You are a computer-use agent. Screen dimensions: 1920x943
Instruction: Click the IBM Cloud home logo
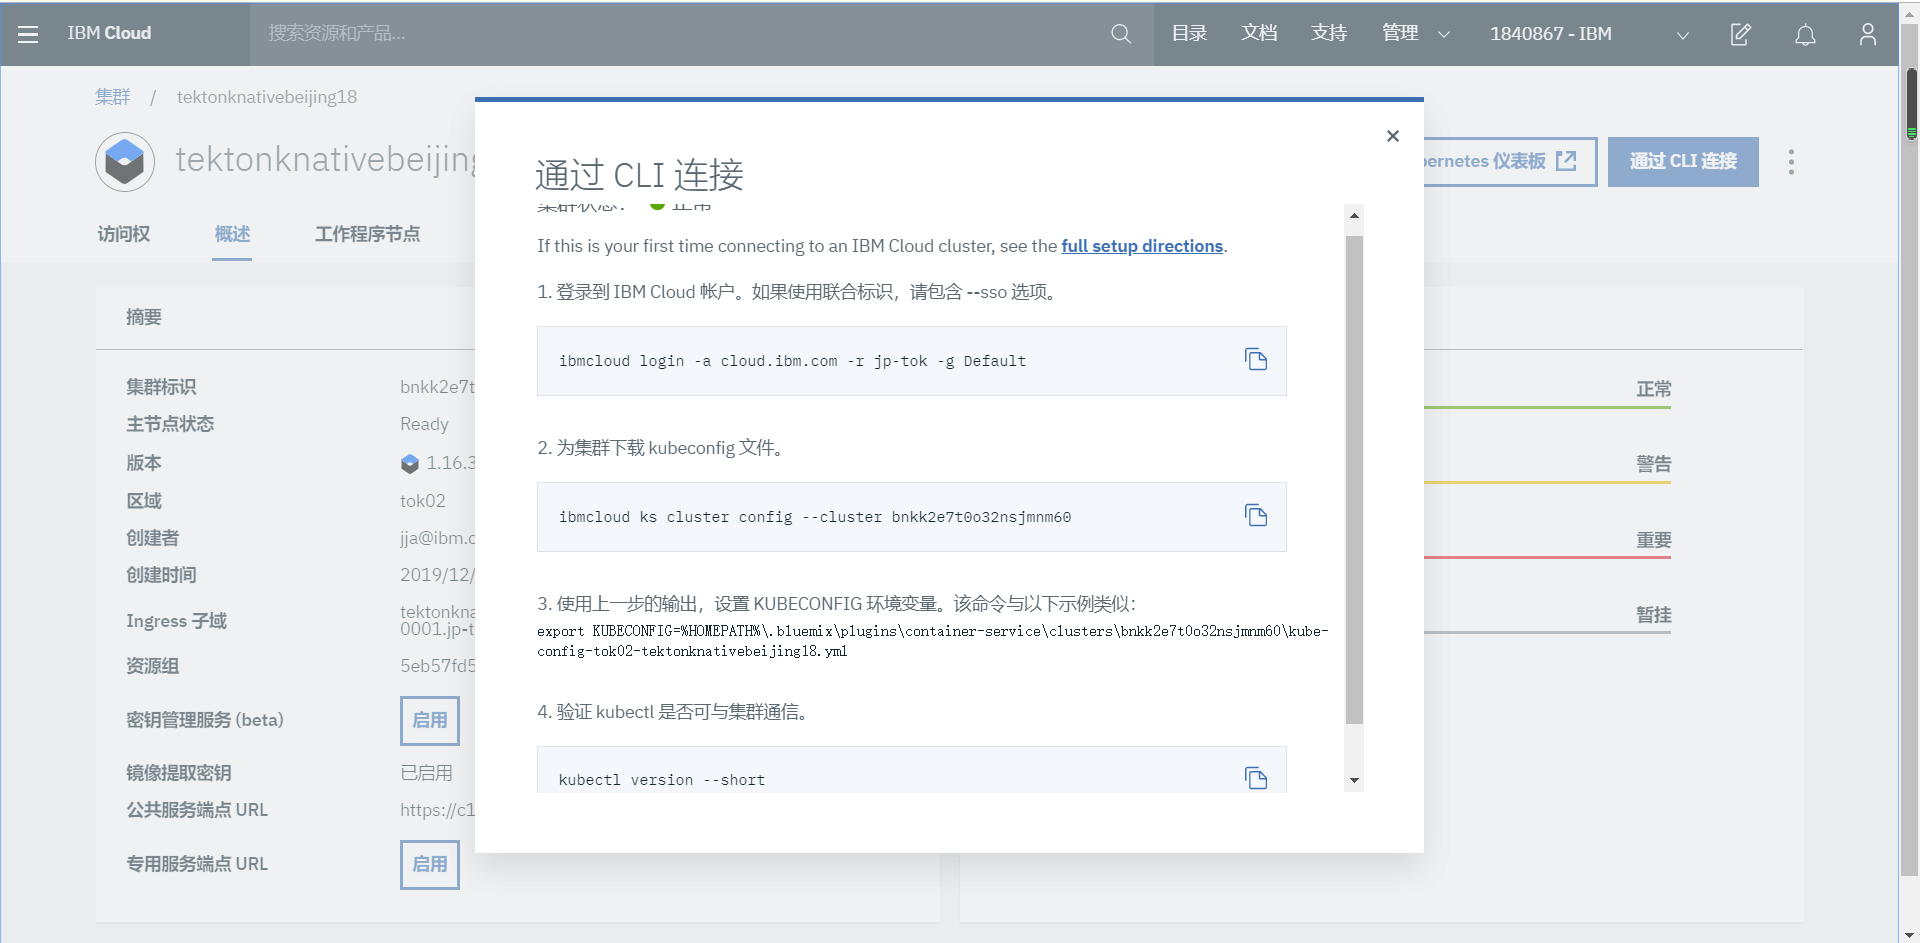point(109,34)
